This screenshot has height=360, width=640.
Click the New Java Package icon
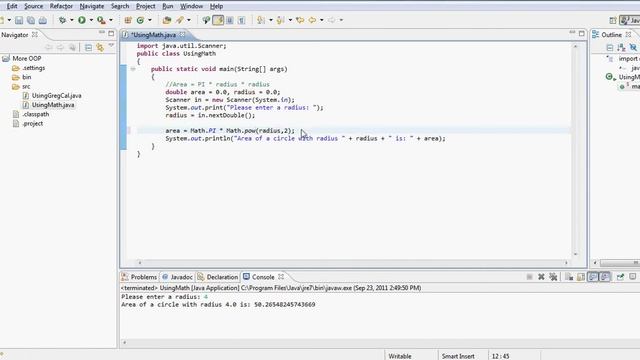point(128,20)
